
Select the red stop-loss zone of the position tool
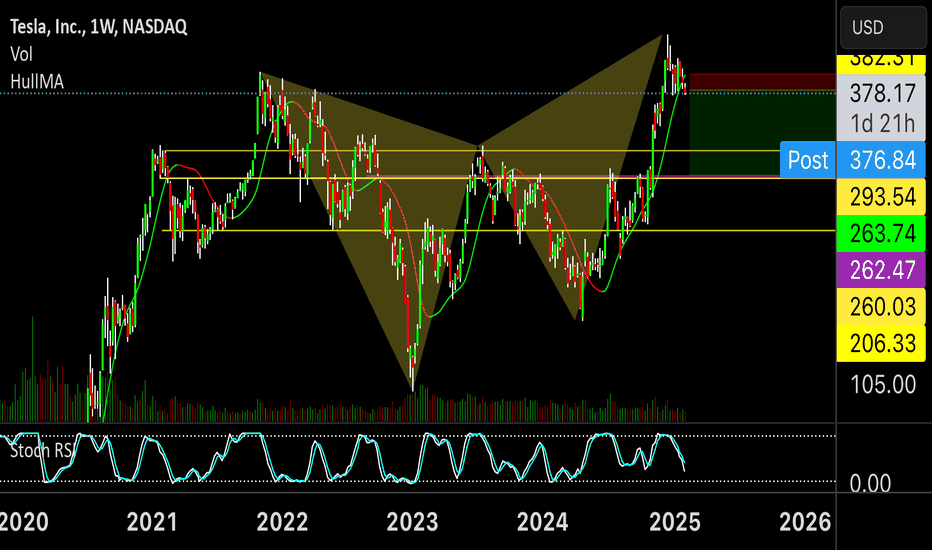tap(762, 81)
